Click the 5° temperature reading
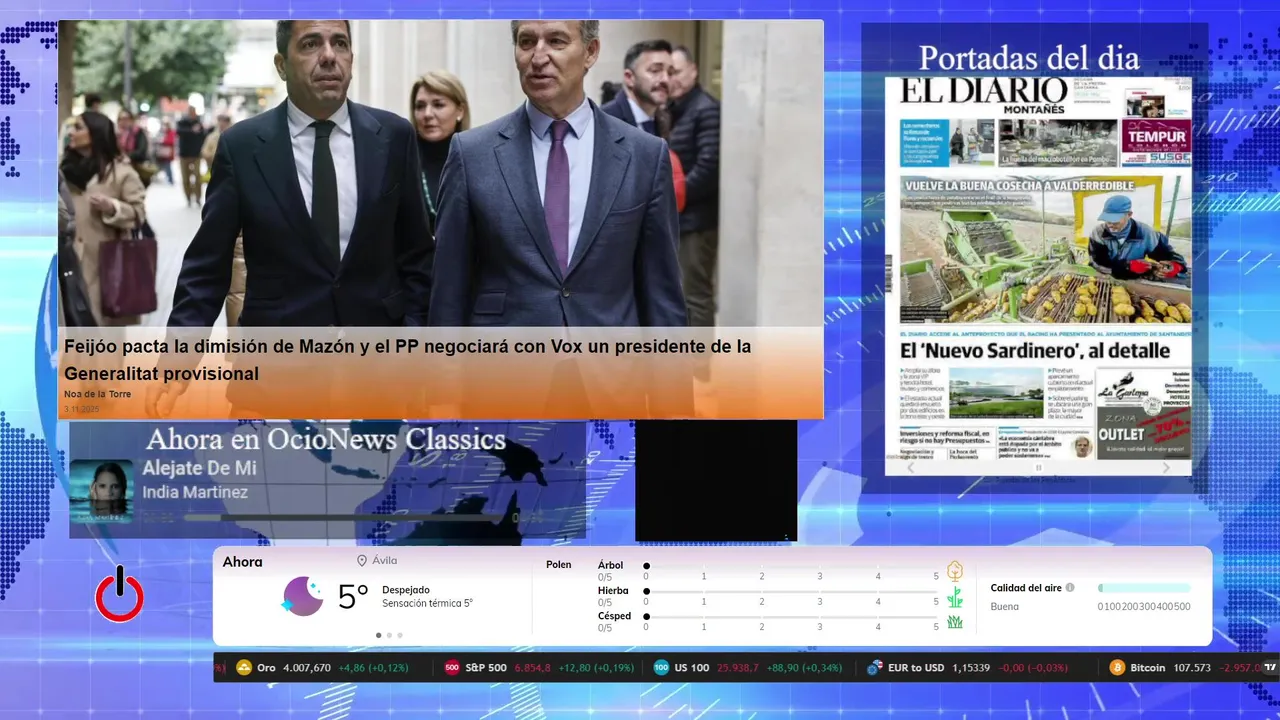This screenshot has height=720, width=1280. pos(353,597)
